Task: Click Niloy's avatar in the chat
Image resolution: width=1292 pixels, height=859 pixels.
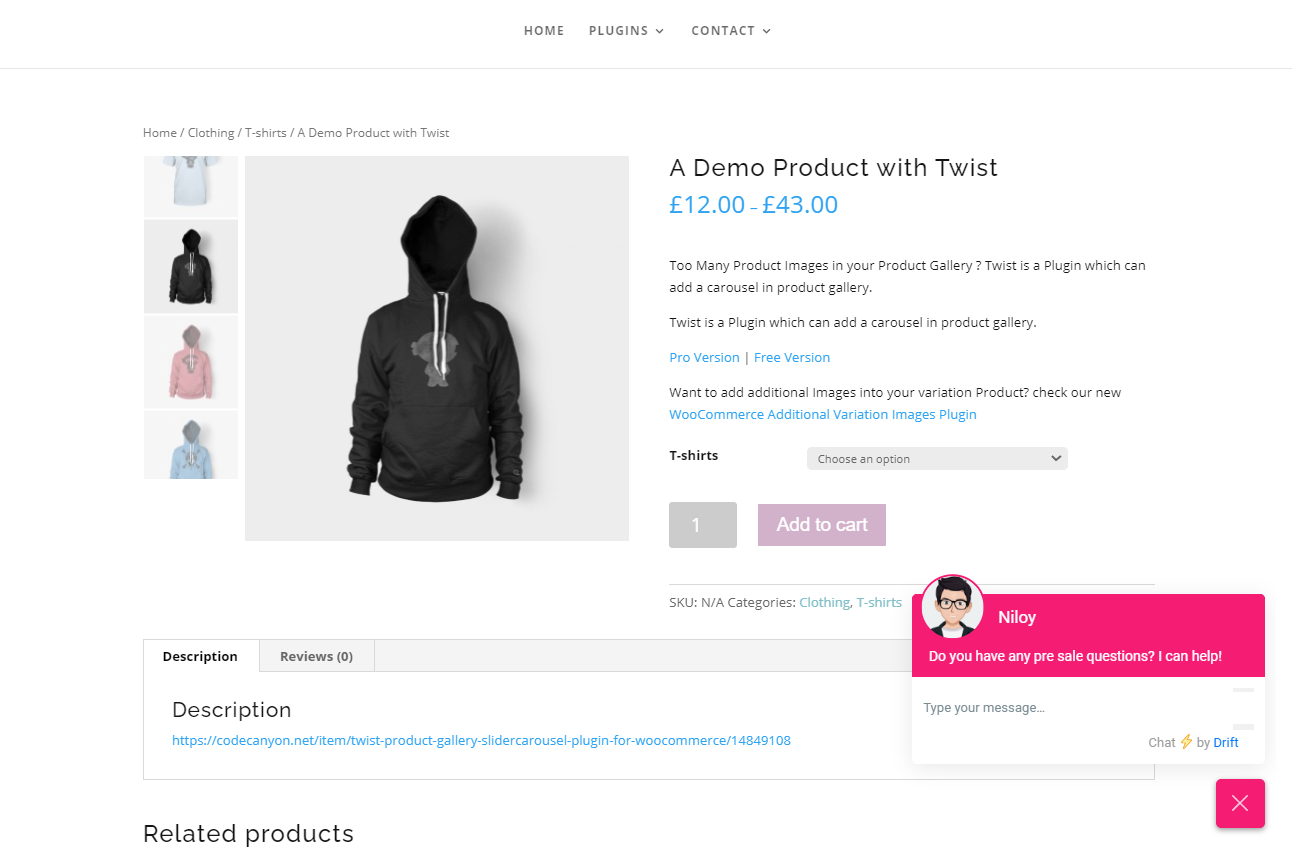Action: (x=952, y=606)
